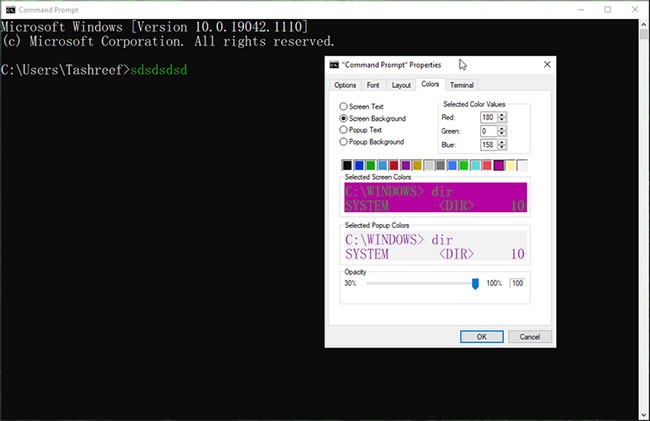Select the Popup Background radio button
This screenshot has width=650, height=421.
345,142
